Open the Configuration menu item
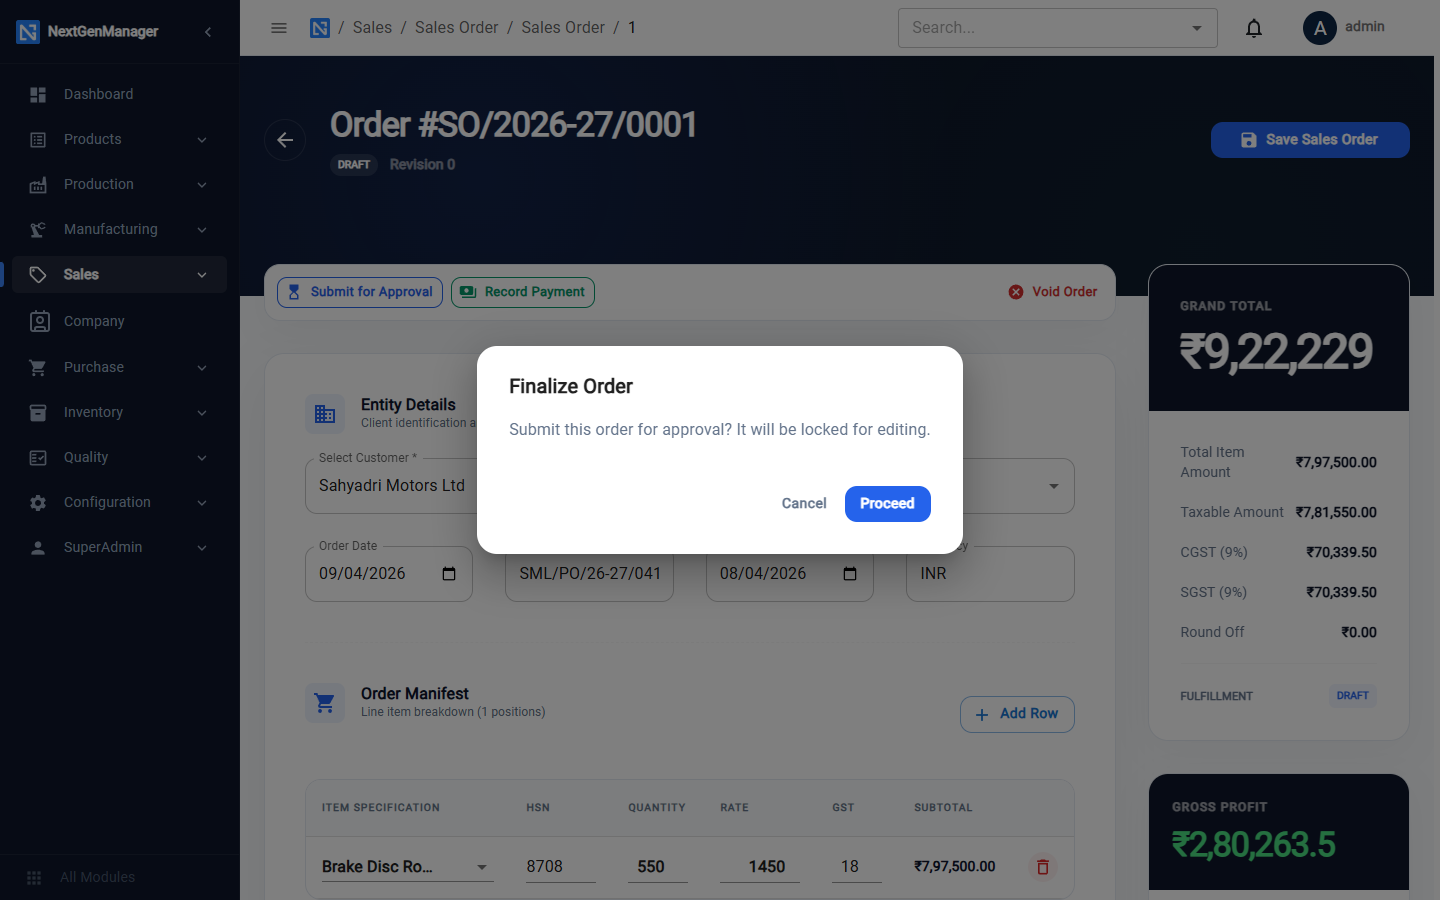 point(120,503)
